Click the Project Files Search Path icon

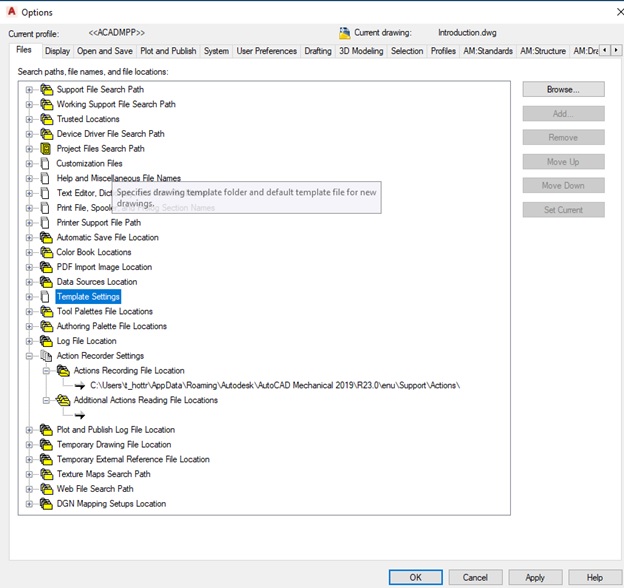(46, 149)
